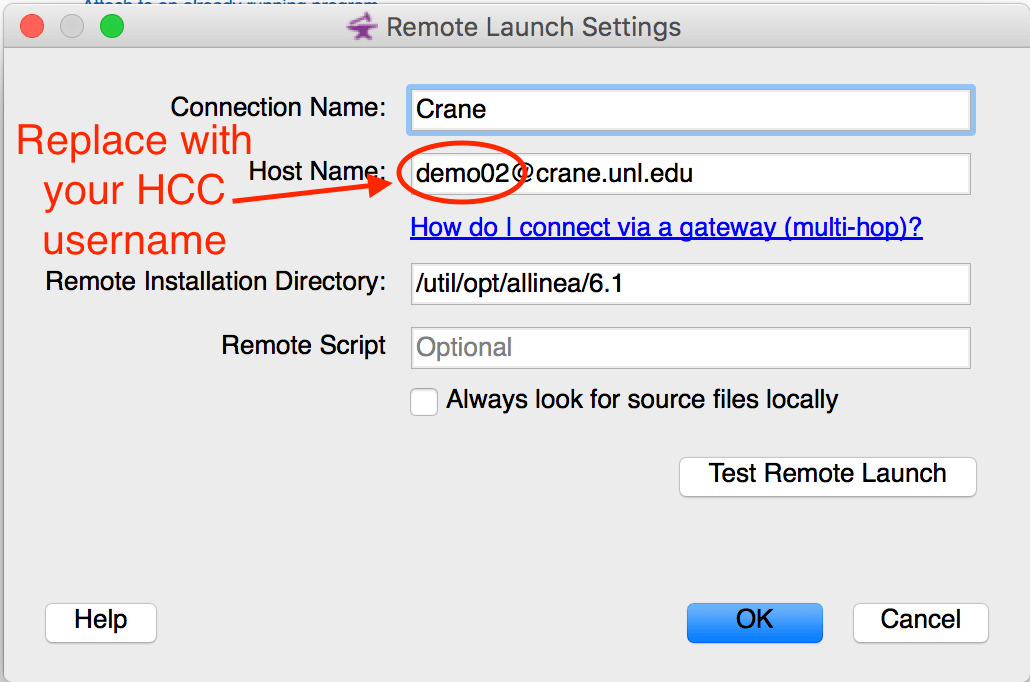
Task: Close the dialog with the red button
Action: pos(32,27)
